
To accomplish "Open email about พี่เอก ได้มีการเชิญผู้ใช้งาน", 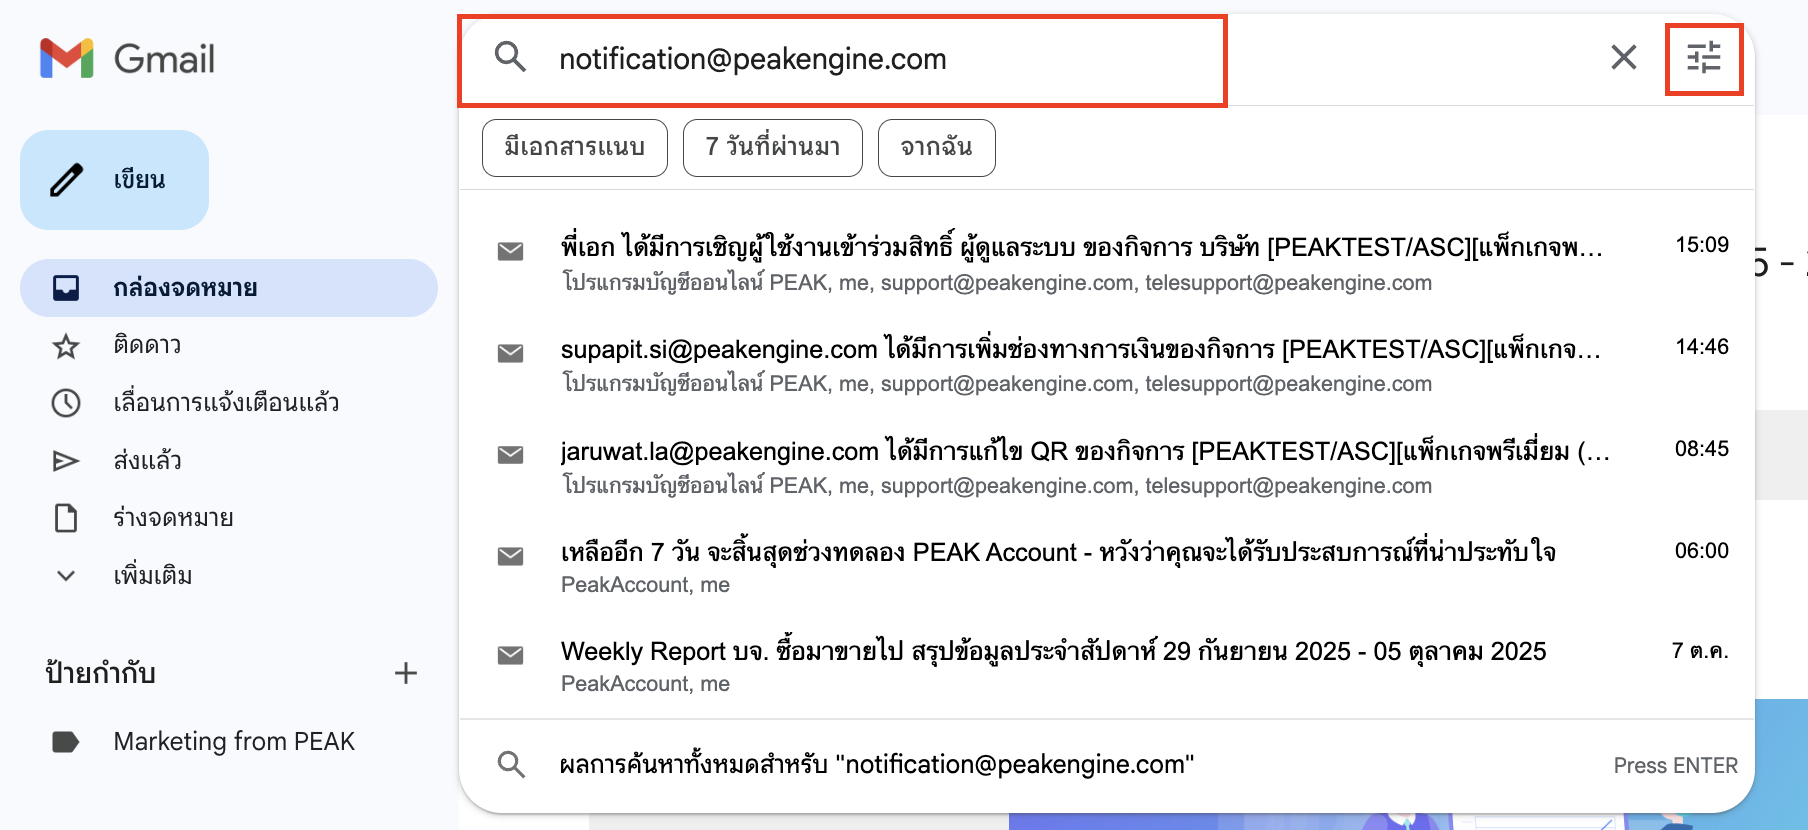I will (1107, 264).
